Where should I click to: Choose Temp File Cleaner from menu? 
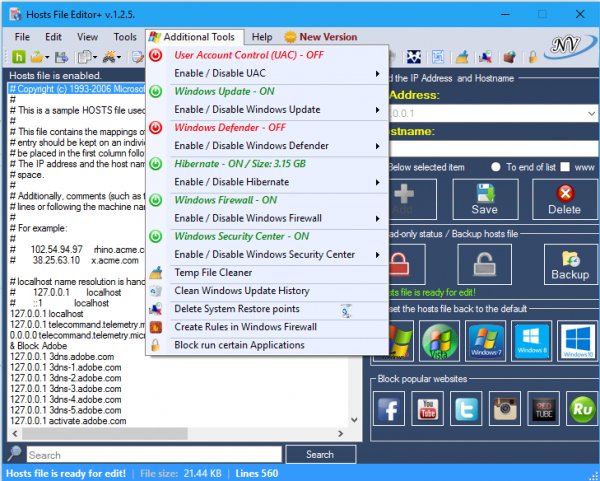[268, 273]
